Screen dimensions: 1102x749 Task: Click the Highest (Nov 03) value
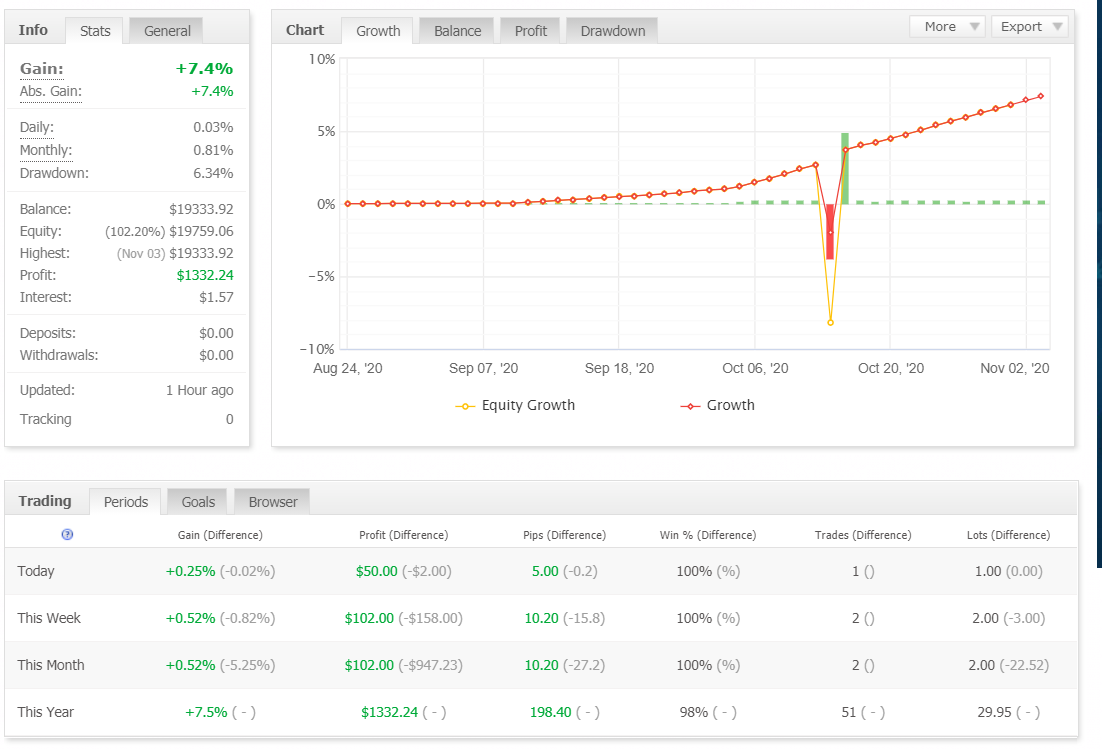(175, 254)
